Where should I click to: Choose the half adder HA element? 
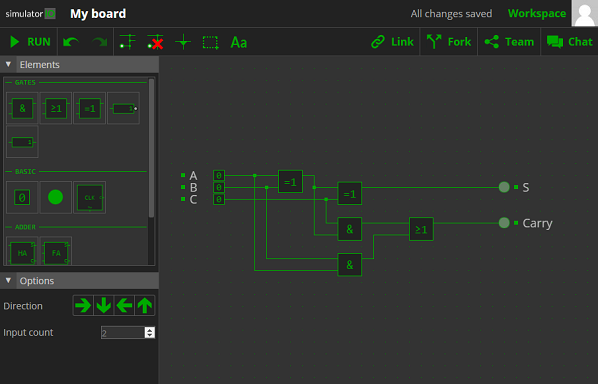[x=22, y=251]
